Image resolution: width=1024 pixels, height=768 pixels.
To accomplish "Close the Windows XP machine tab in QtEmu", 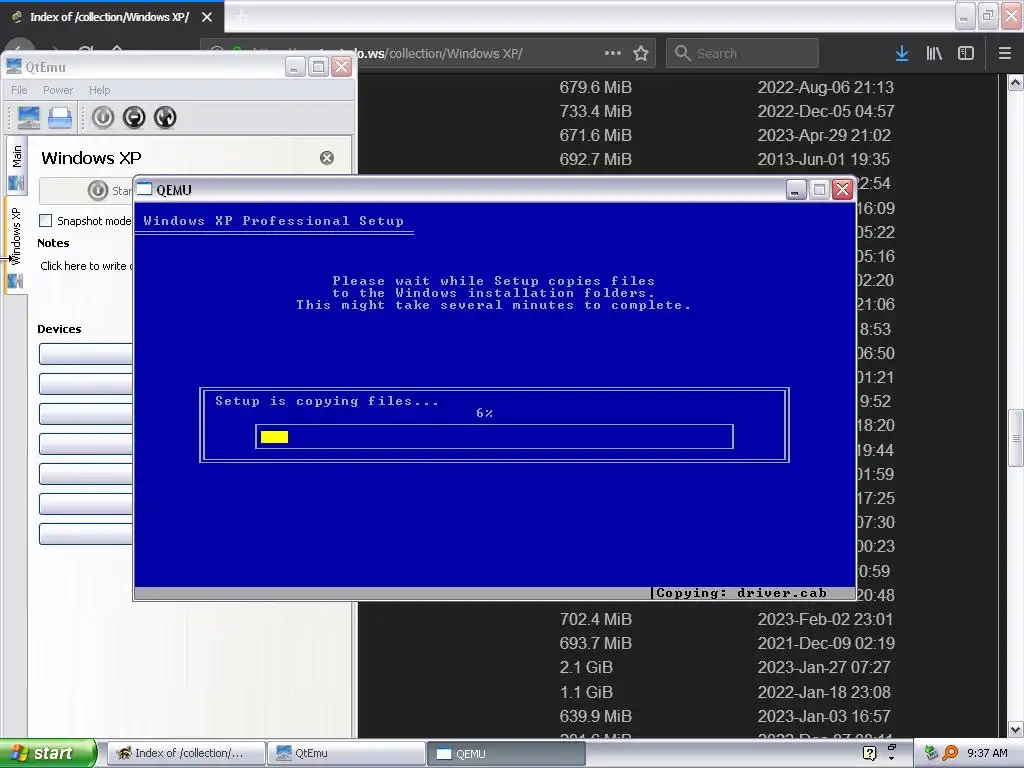I will pyautogui.click(x=327, y=158).
